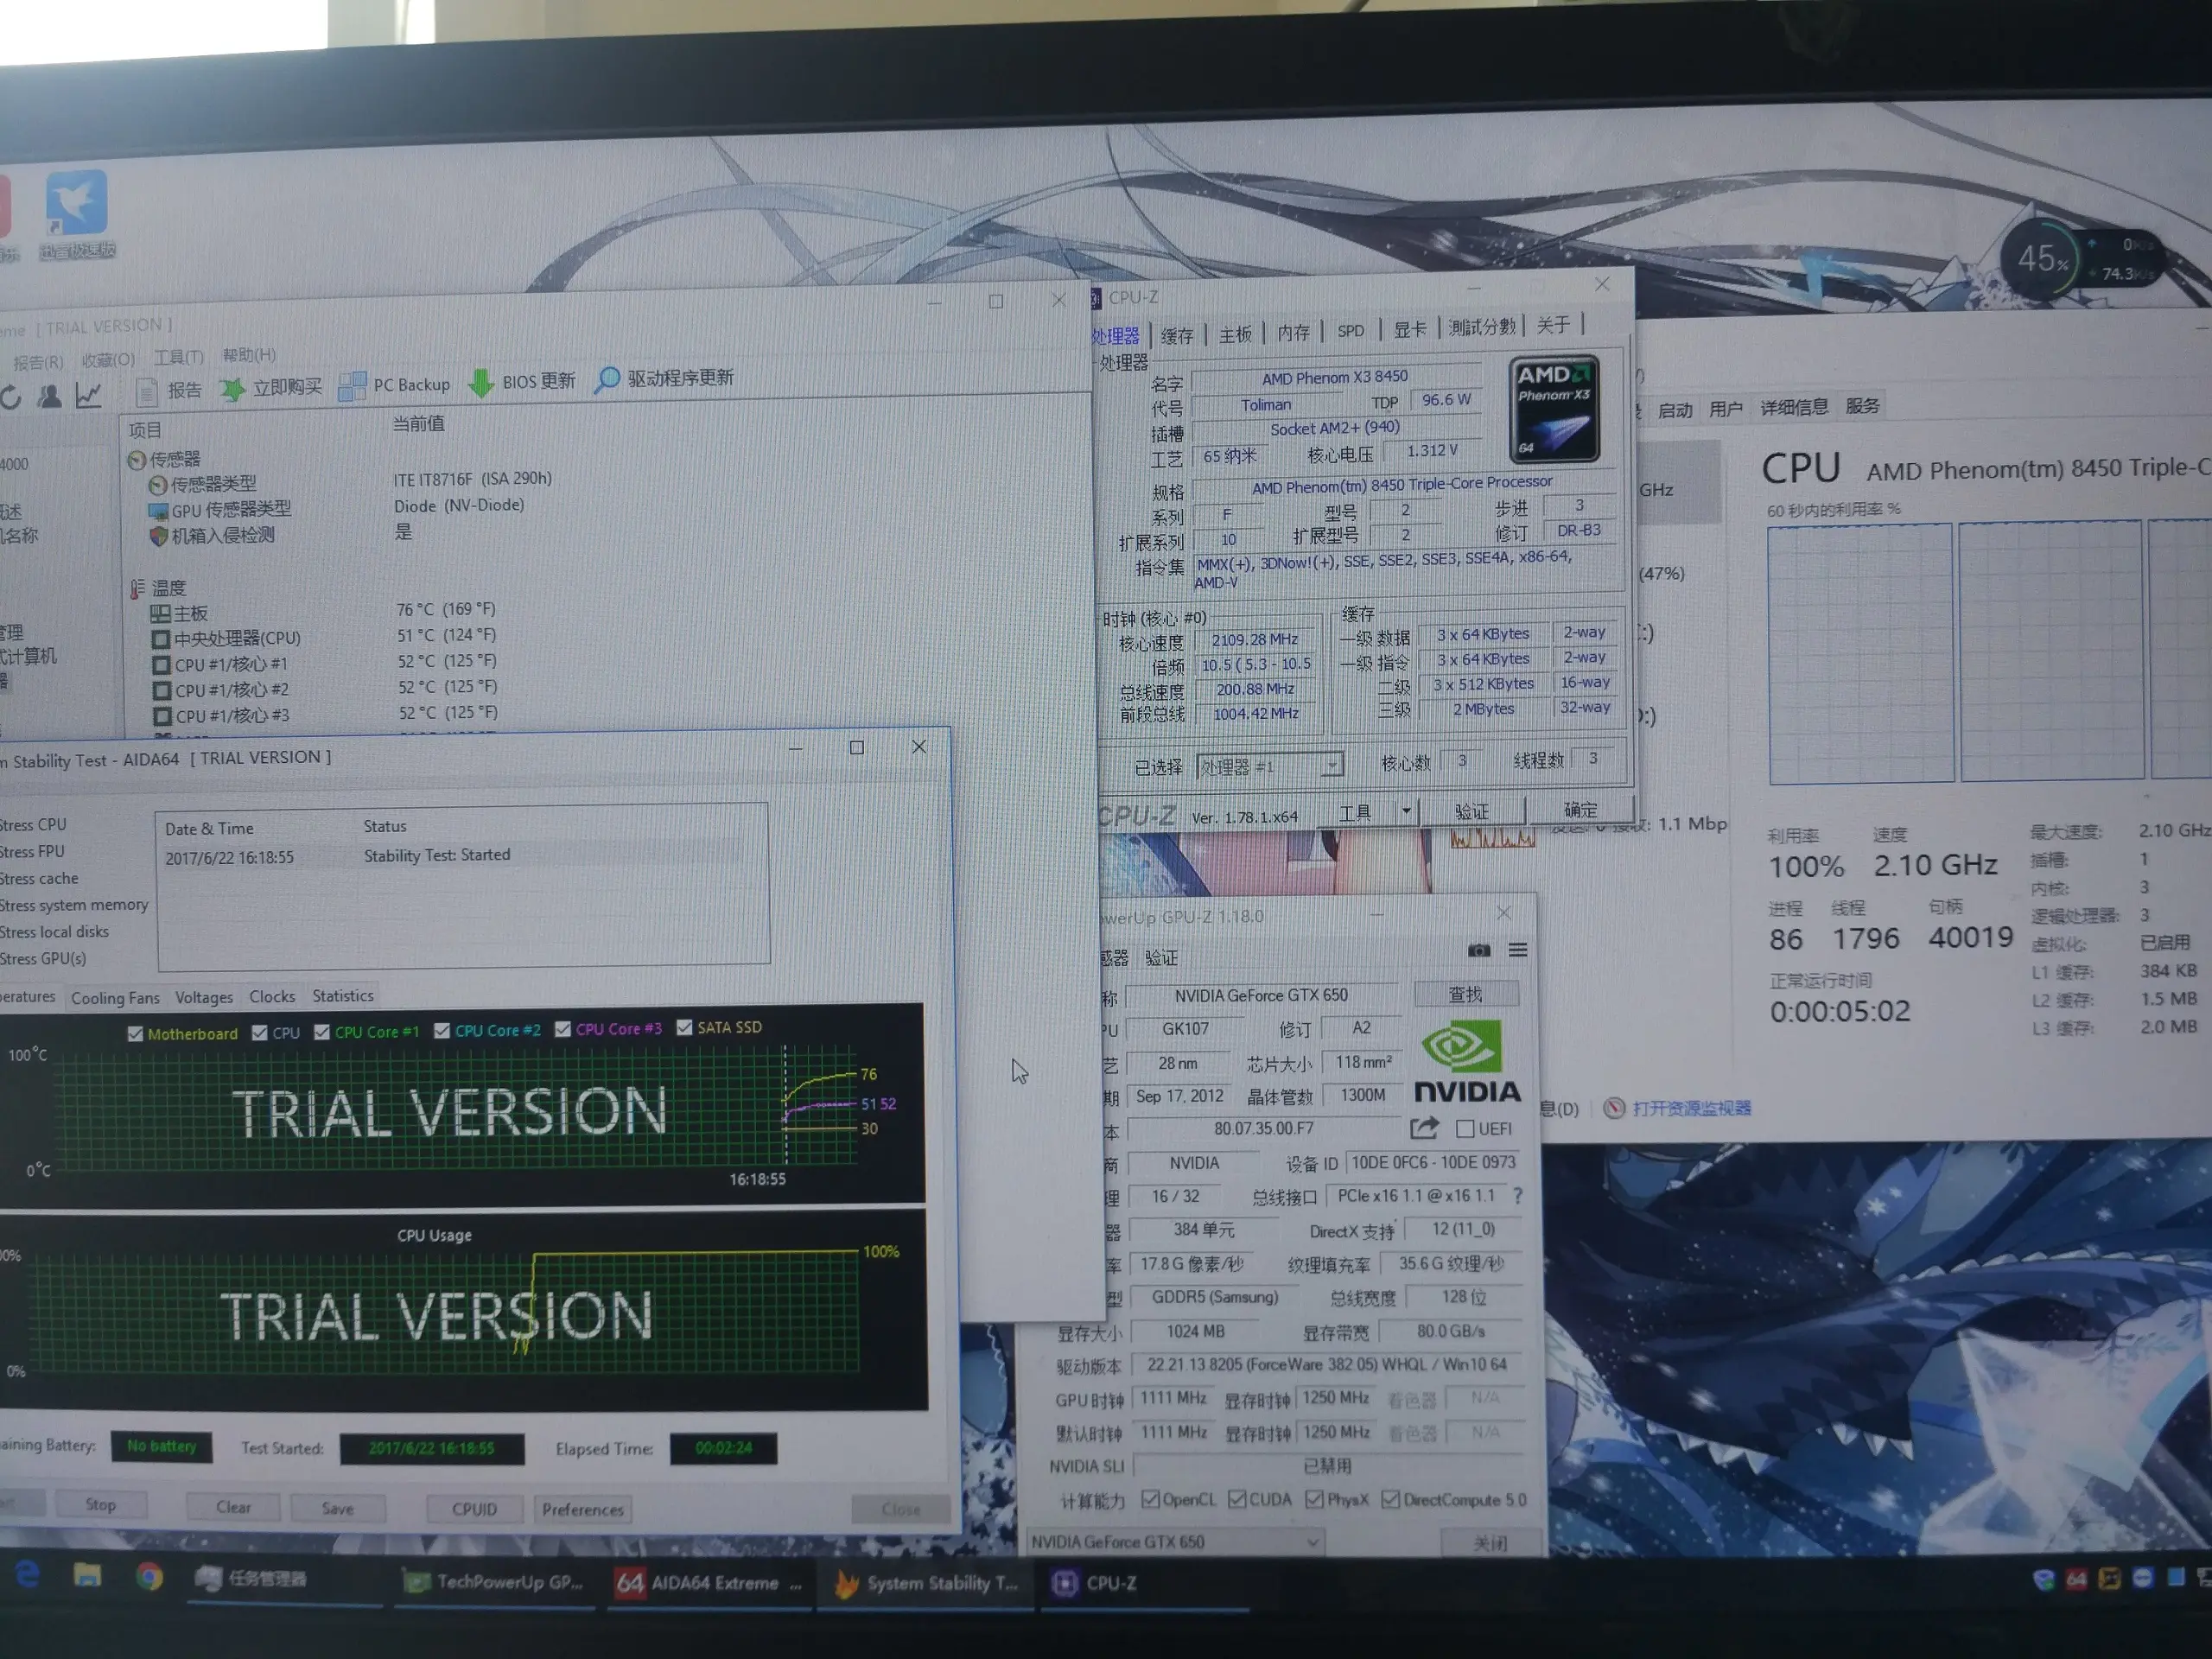This screenshot has width=2212, height=1659.
Task: Click the Stop button in stability test
Action: pyautogui.click(x=100, y=1504)
